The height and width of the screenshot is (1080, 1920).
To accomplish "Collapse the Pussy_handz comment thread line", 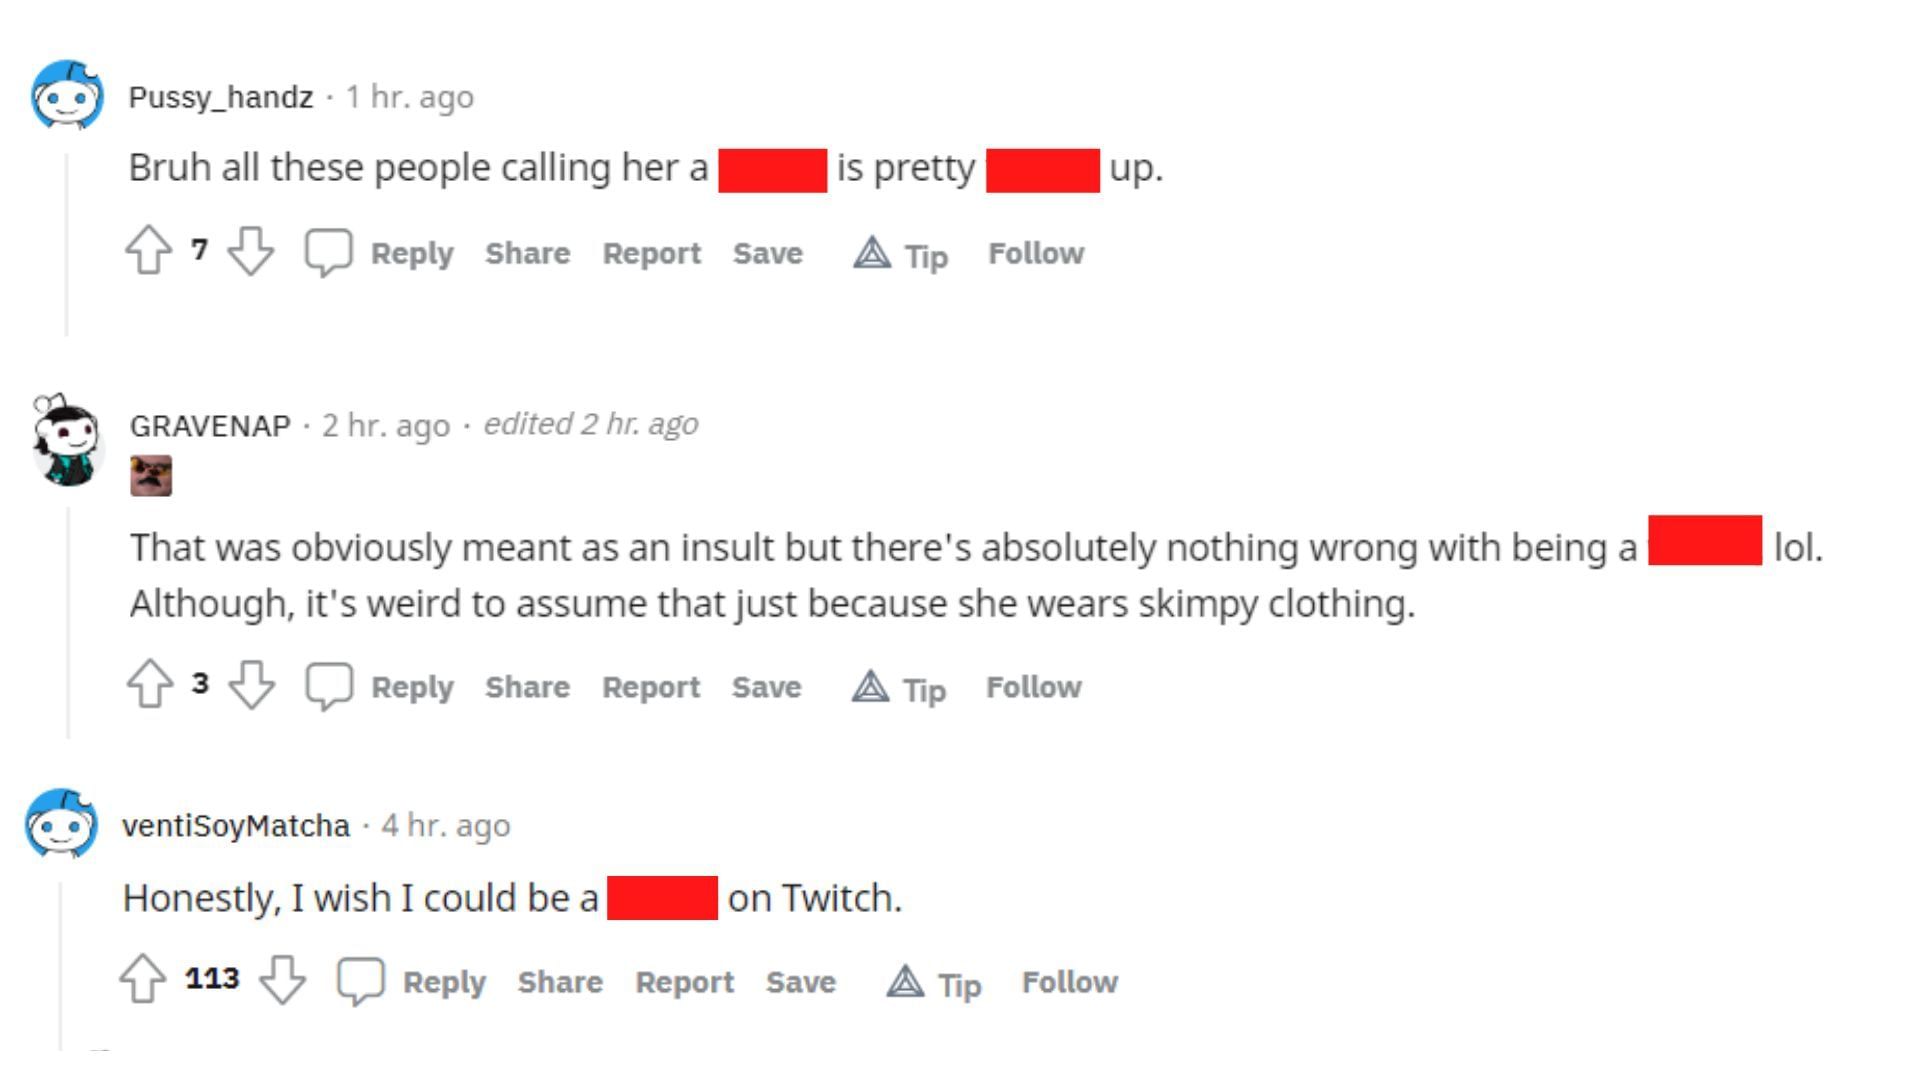I will [67, 245].
